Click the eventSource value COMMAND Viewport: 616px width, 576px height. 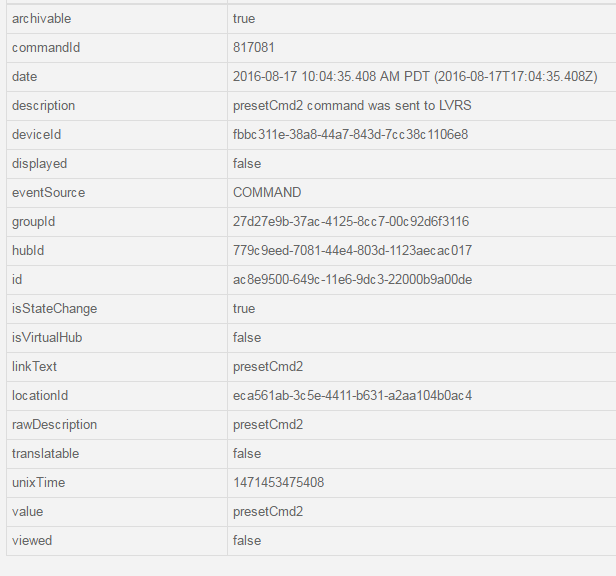(267, 193)
